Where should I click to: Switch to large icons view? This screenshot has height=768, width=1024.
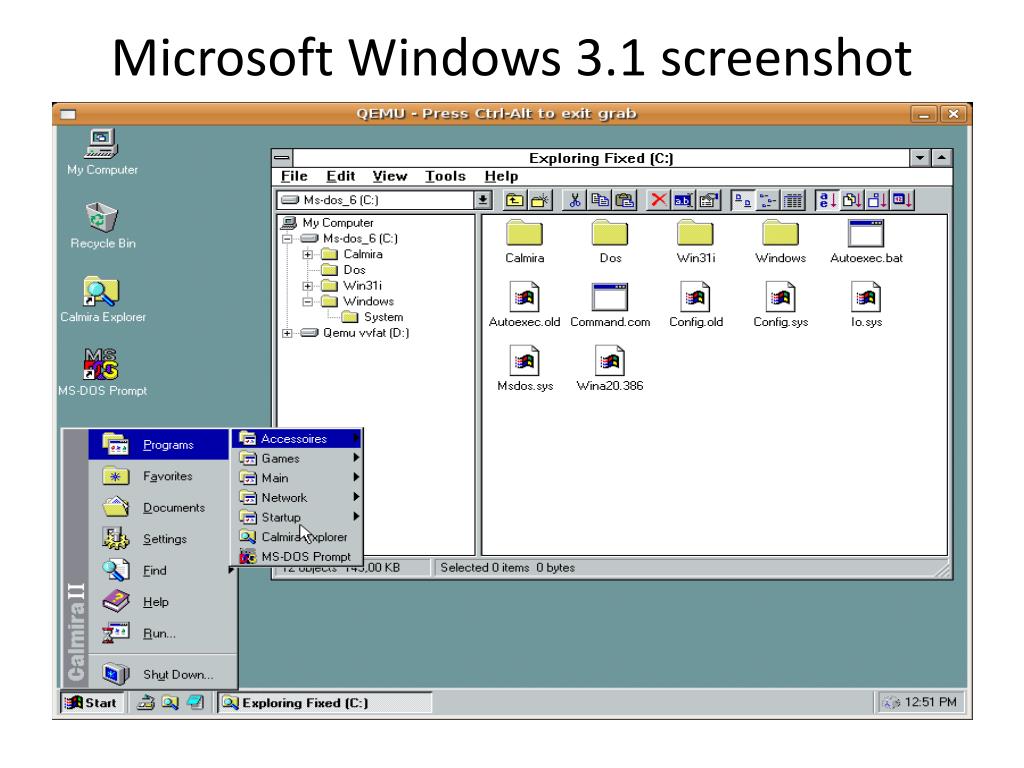tap(743, 200)
